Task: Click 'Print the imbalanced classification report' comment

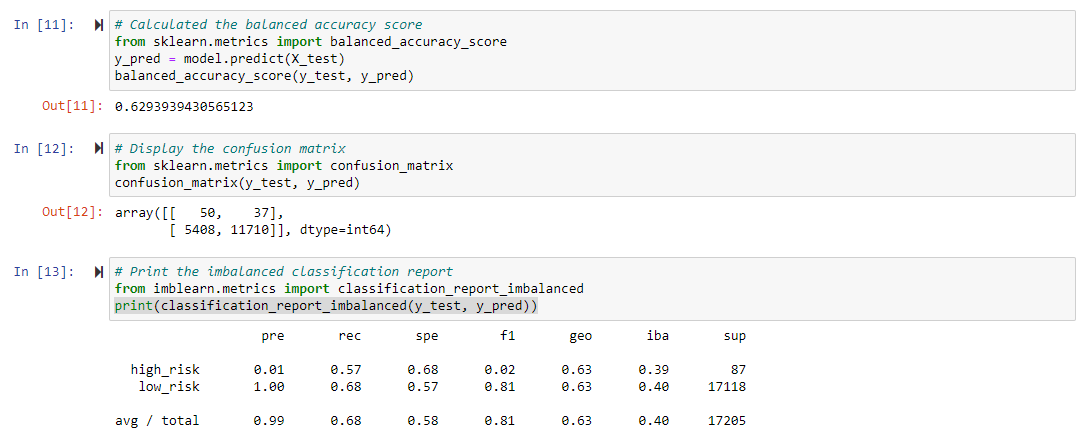Action: [283, 271]
